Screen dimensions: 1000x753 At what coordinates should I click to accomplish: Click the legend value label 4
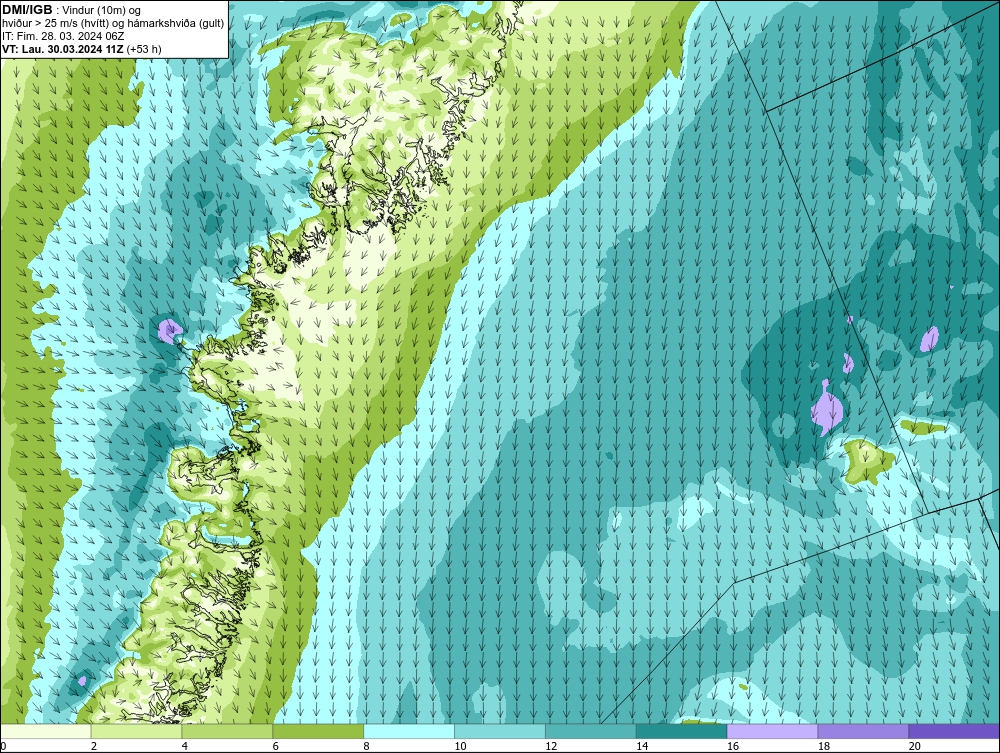click(x=185, y=746)
